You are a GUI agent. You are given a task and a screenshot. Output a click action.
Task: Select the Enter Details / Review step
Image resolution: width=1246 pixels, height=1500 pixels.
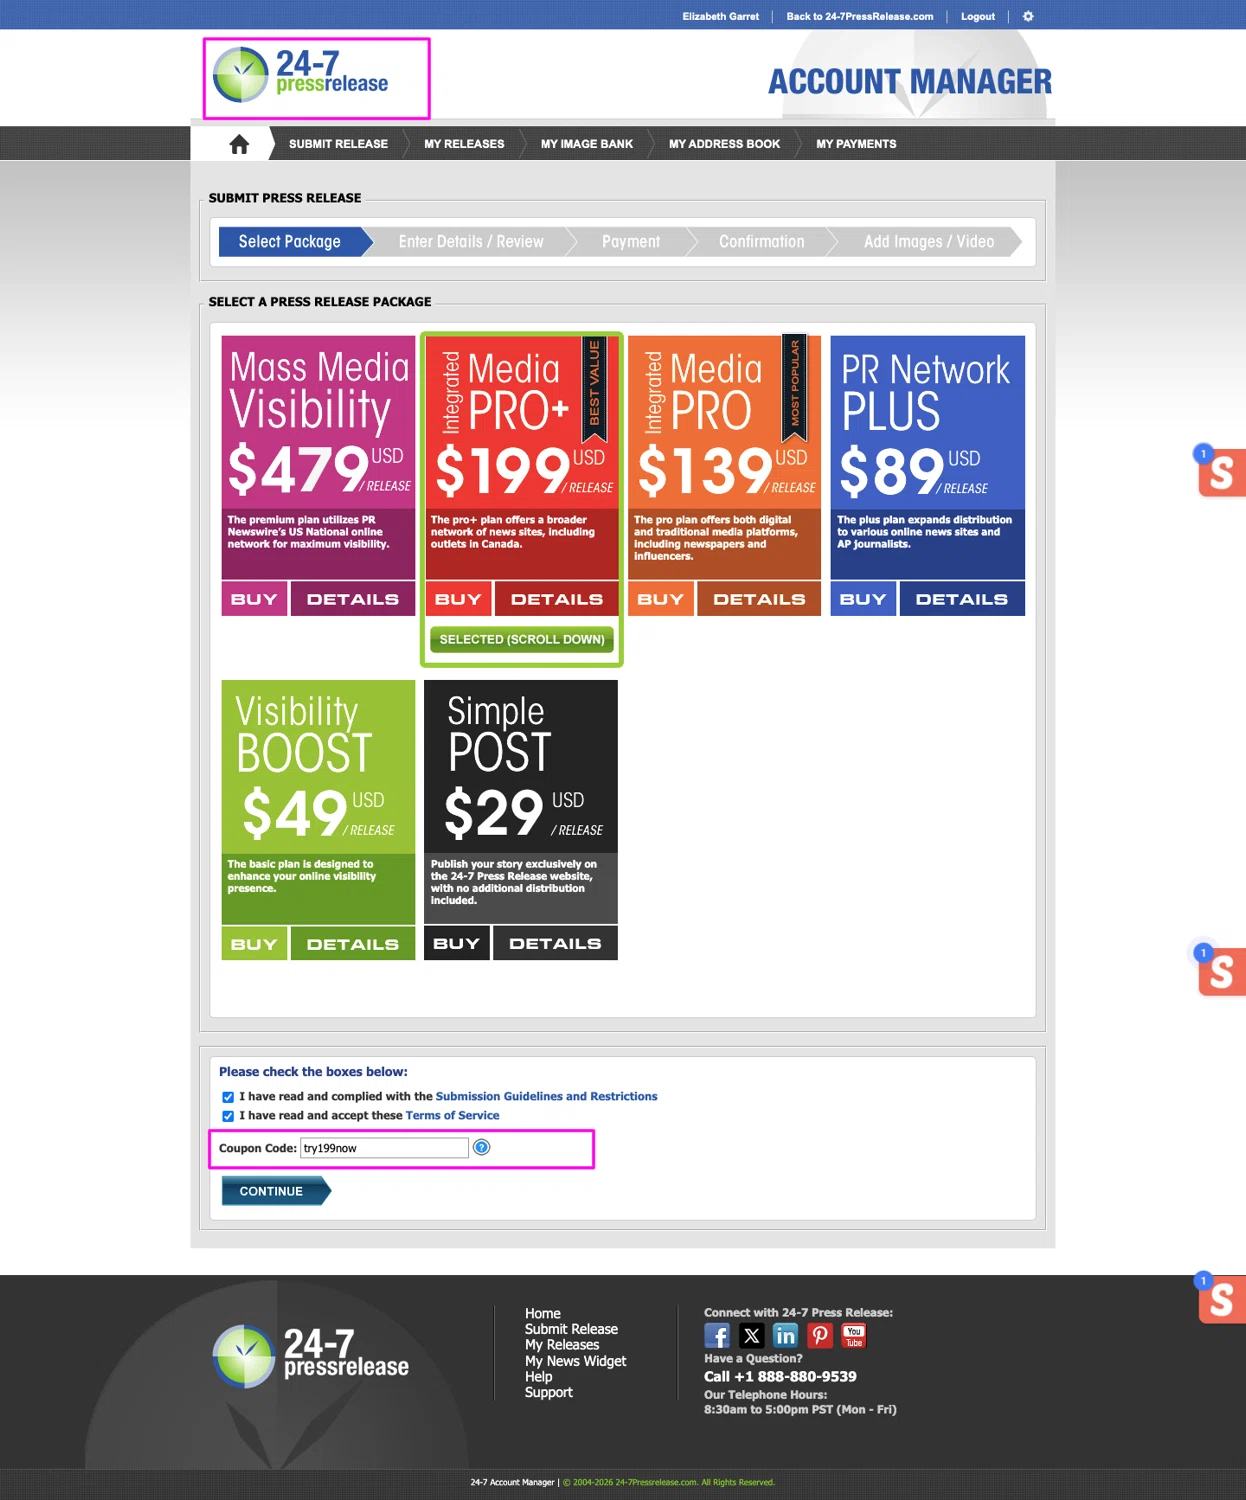click(471, 242)
